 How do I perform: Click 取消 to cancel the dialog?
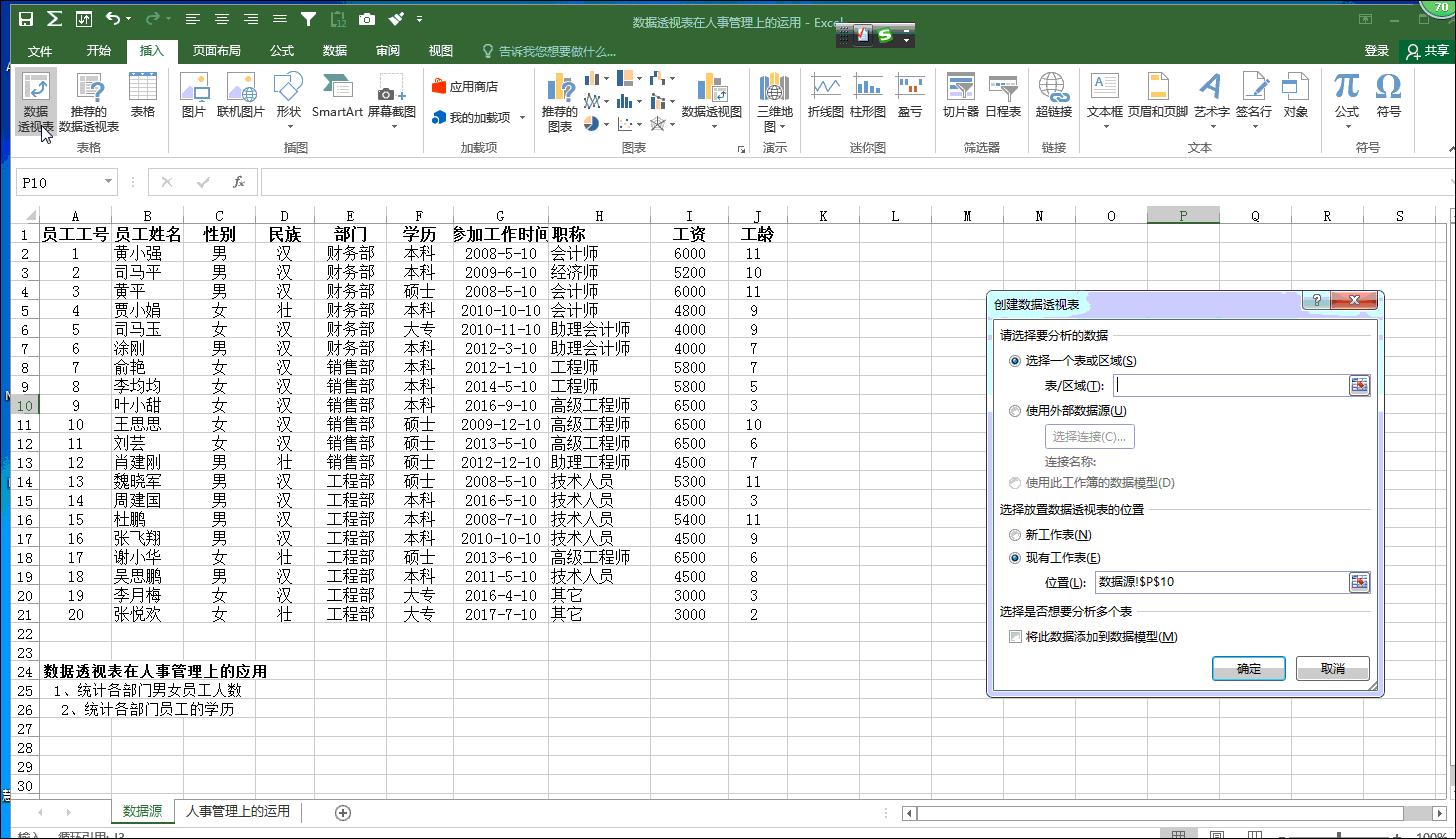tap(1333, 669)
